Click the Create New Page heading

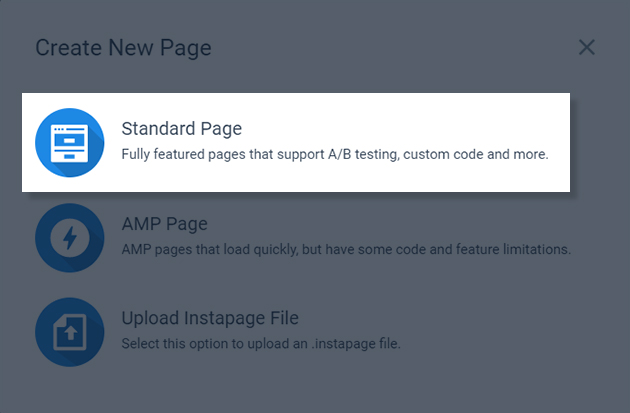point(123,48)
